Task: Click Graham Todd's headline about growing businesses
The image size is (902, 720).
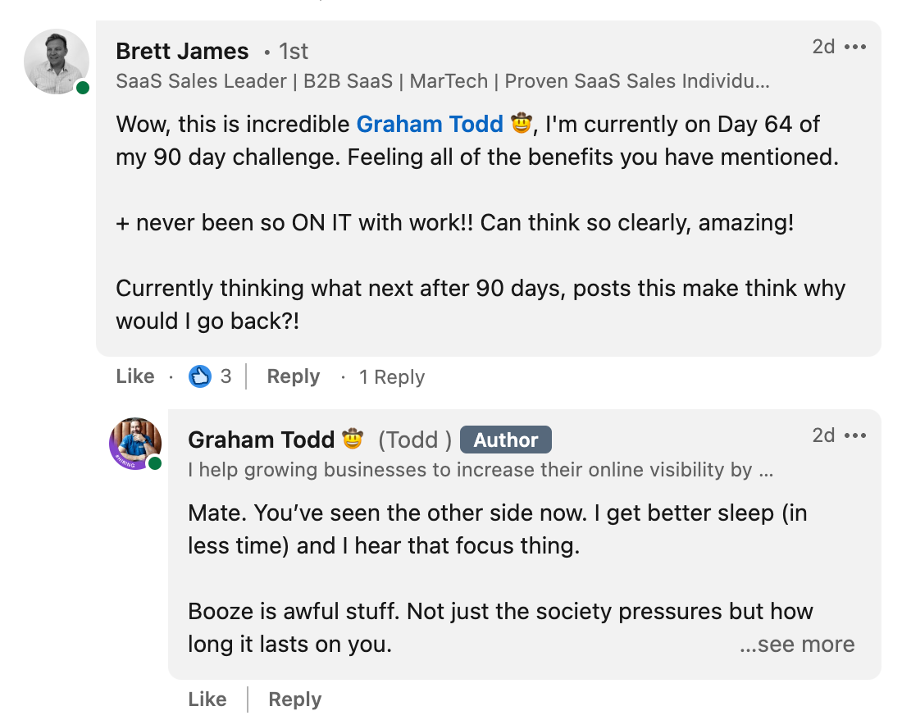Action: 480,470
